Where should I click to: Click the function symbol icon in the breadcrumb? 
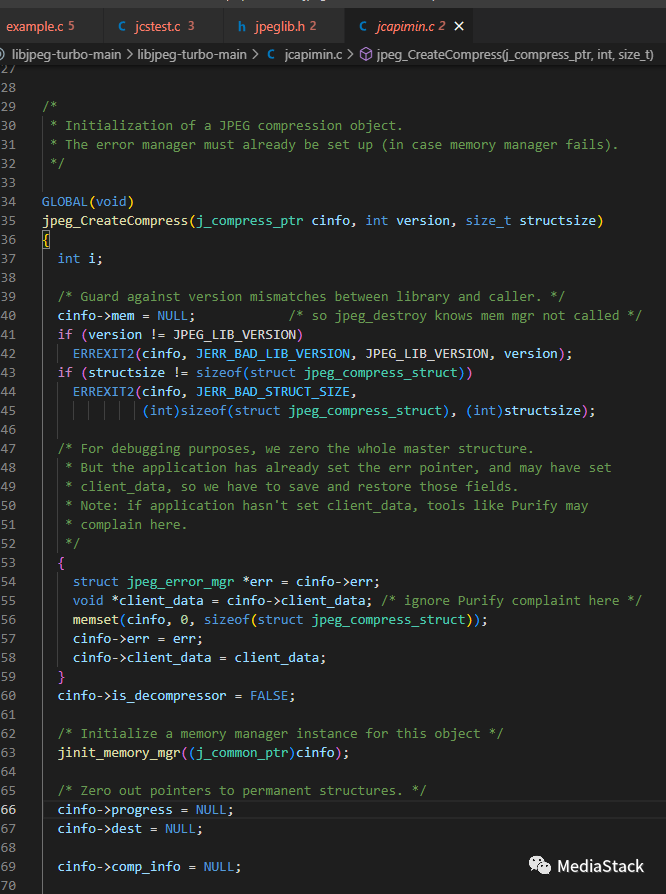coord(366,53)
